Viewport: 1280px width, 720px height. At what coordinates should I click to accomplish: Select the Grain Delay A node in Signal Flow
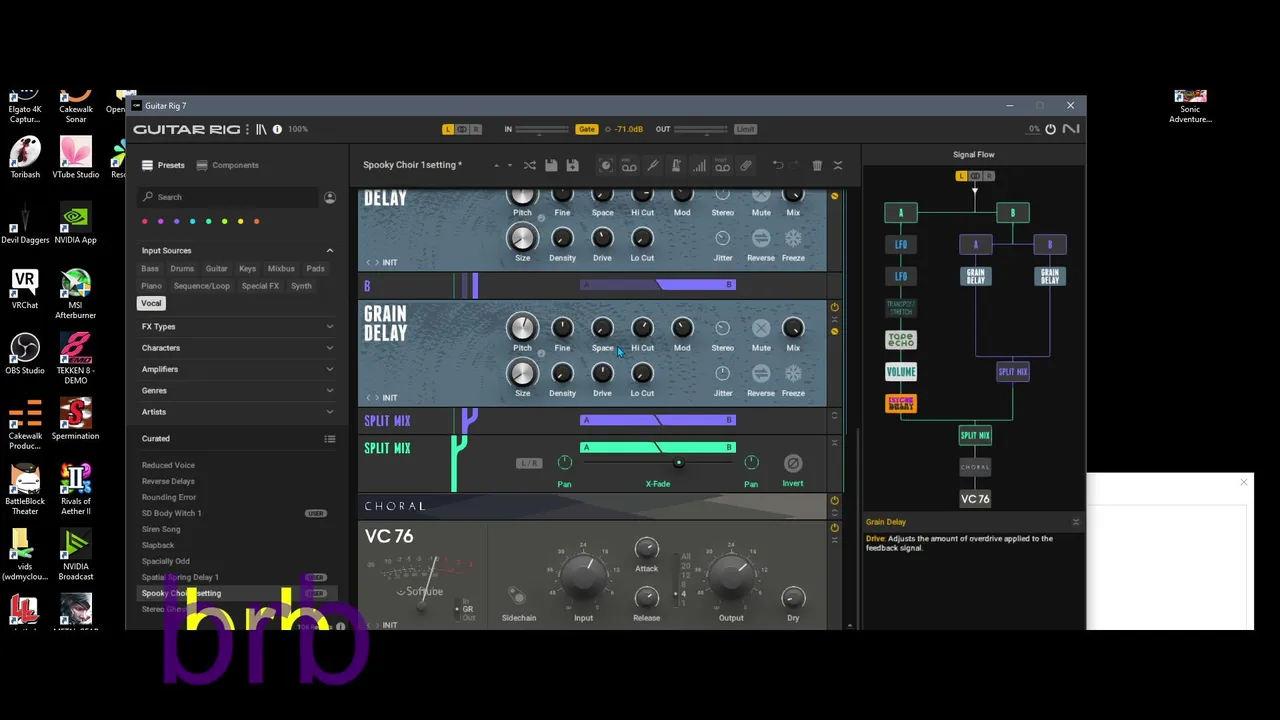976,276
